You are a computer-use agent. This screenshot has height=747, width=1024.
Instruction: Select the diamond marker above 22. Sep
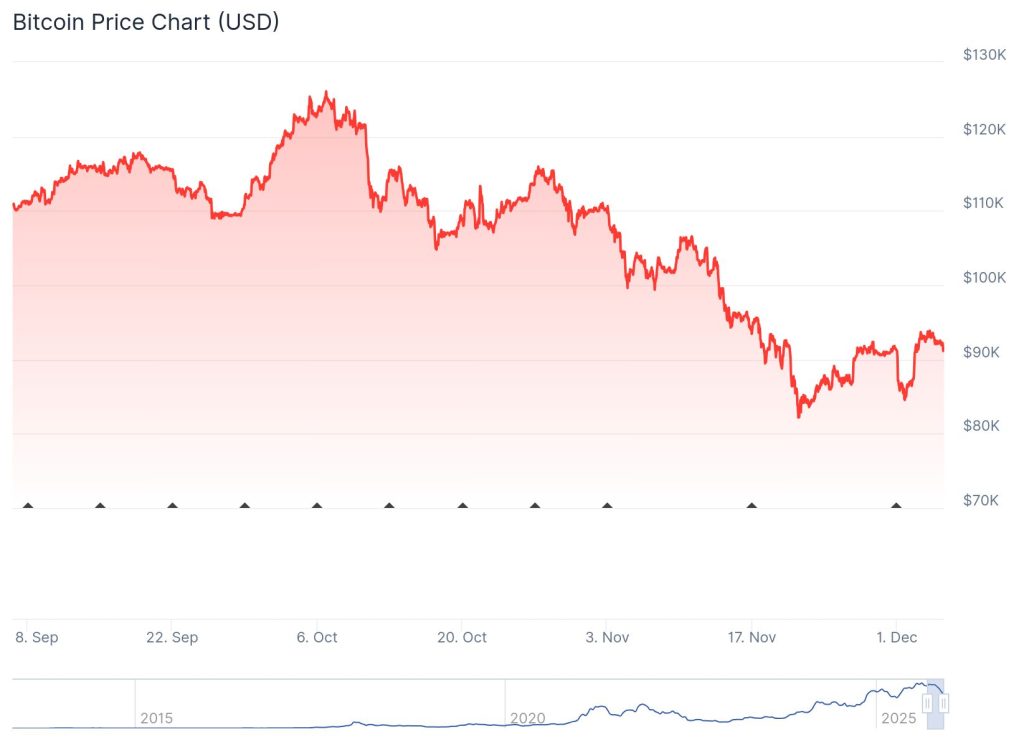click(x=172, y=506)
